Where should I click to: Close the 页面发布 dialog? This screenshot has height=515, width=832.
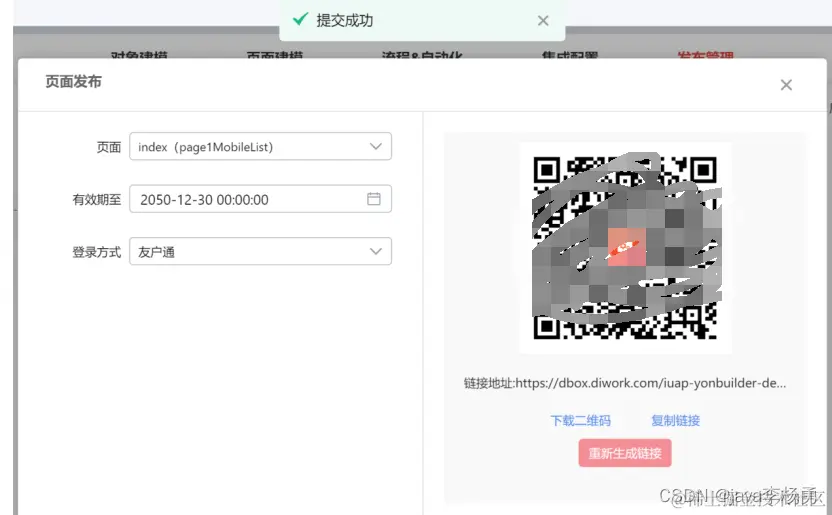click(x=786, y=85)
